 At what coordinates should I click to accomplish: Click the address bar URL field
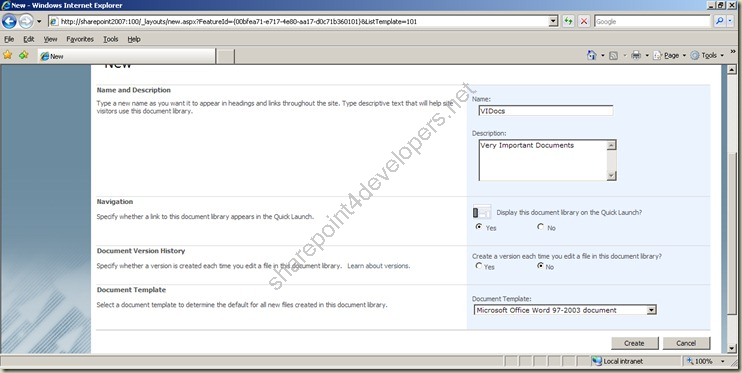tap(299, 21)
